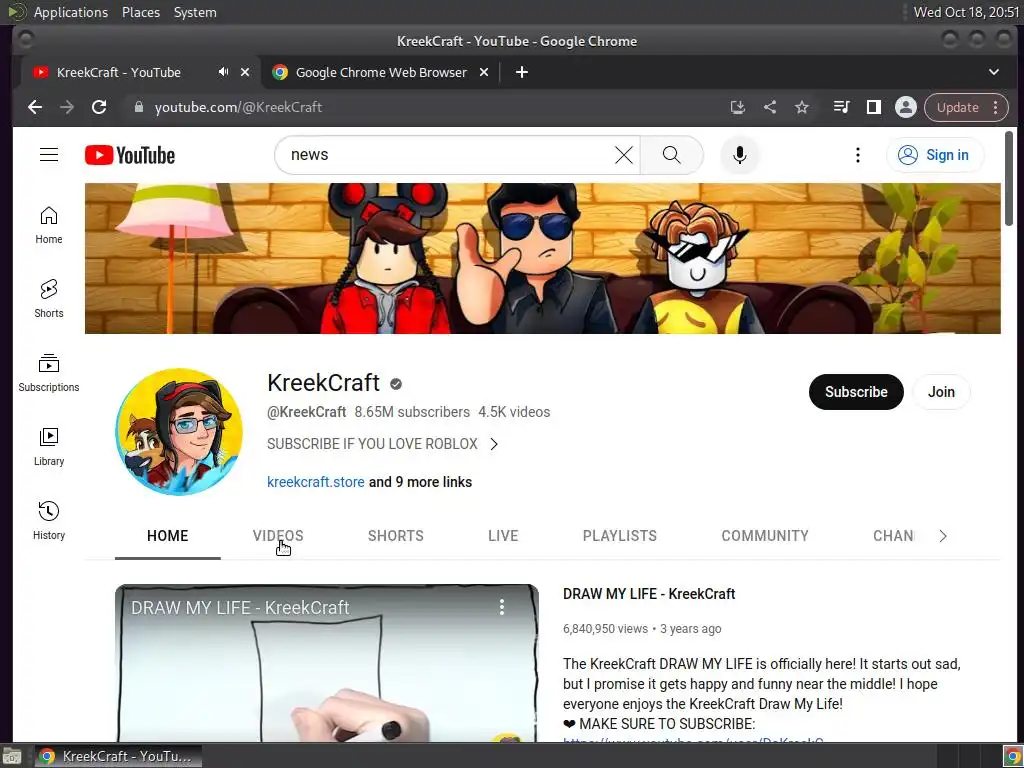This screenshot has height=768, width=1024.
Task: Click the clock showing Wed Oct 18, 20:51
Action: [967, 12]
